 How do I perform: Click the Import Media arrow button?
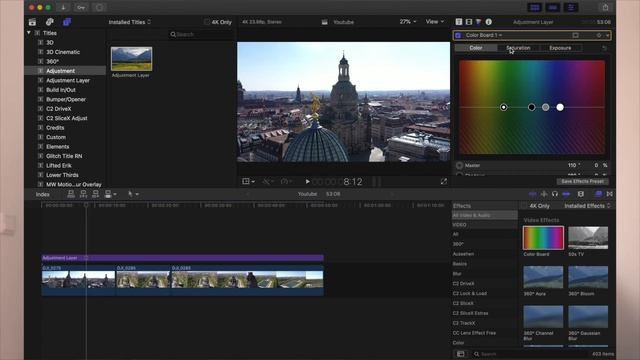pos(63,7)
